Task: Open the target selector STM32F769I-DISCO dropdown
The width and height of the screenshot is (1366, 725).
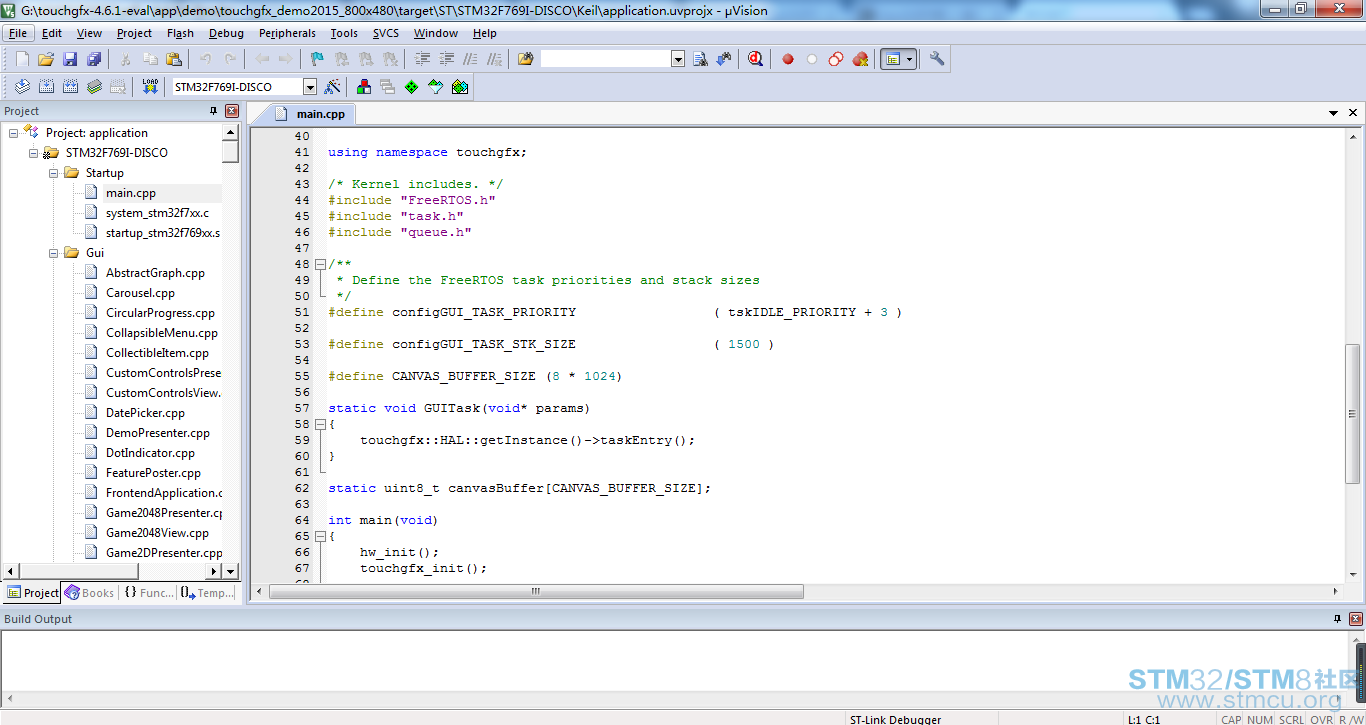Action: (x=310, y=87)
